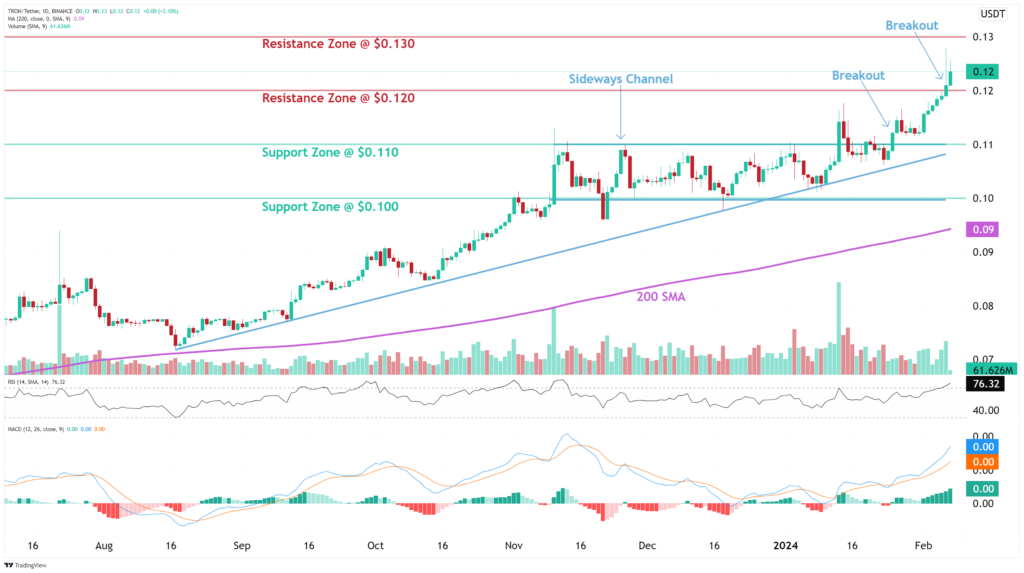Viewport: 1024px width, 573px height.
Task: Click the Sideways Channel annotation text
Action: click(621, 79)
